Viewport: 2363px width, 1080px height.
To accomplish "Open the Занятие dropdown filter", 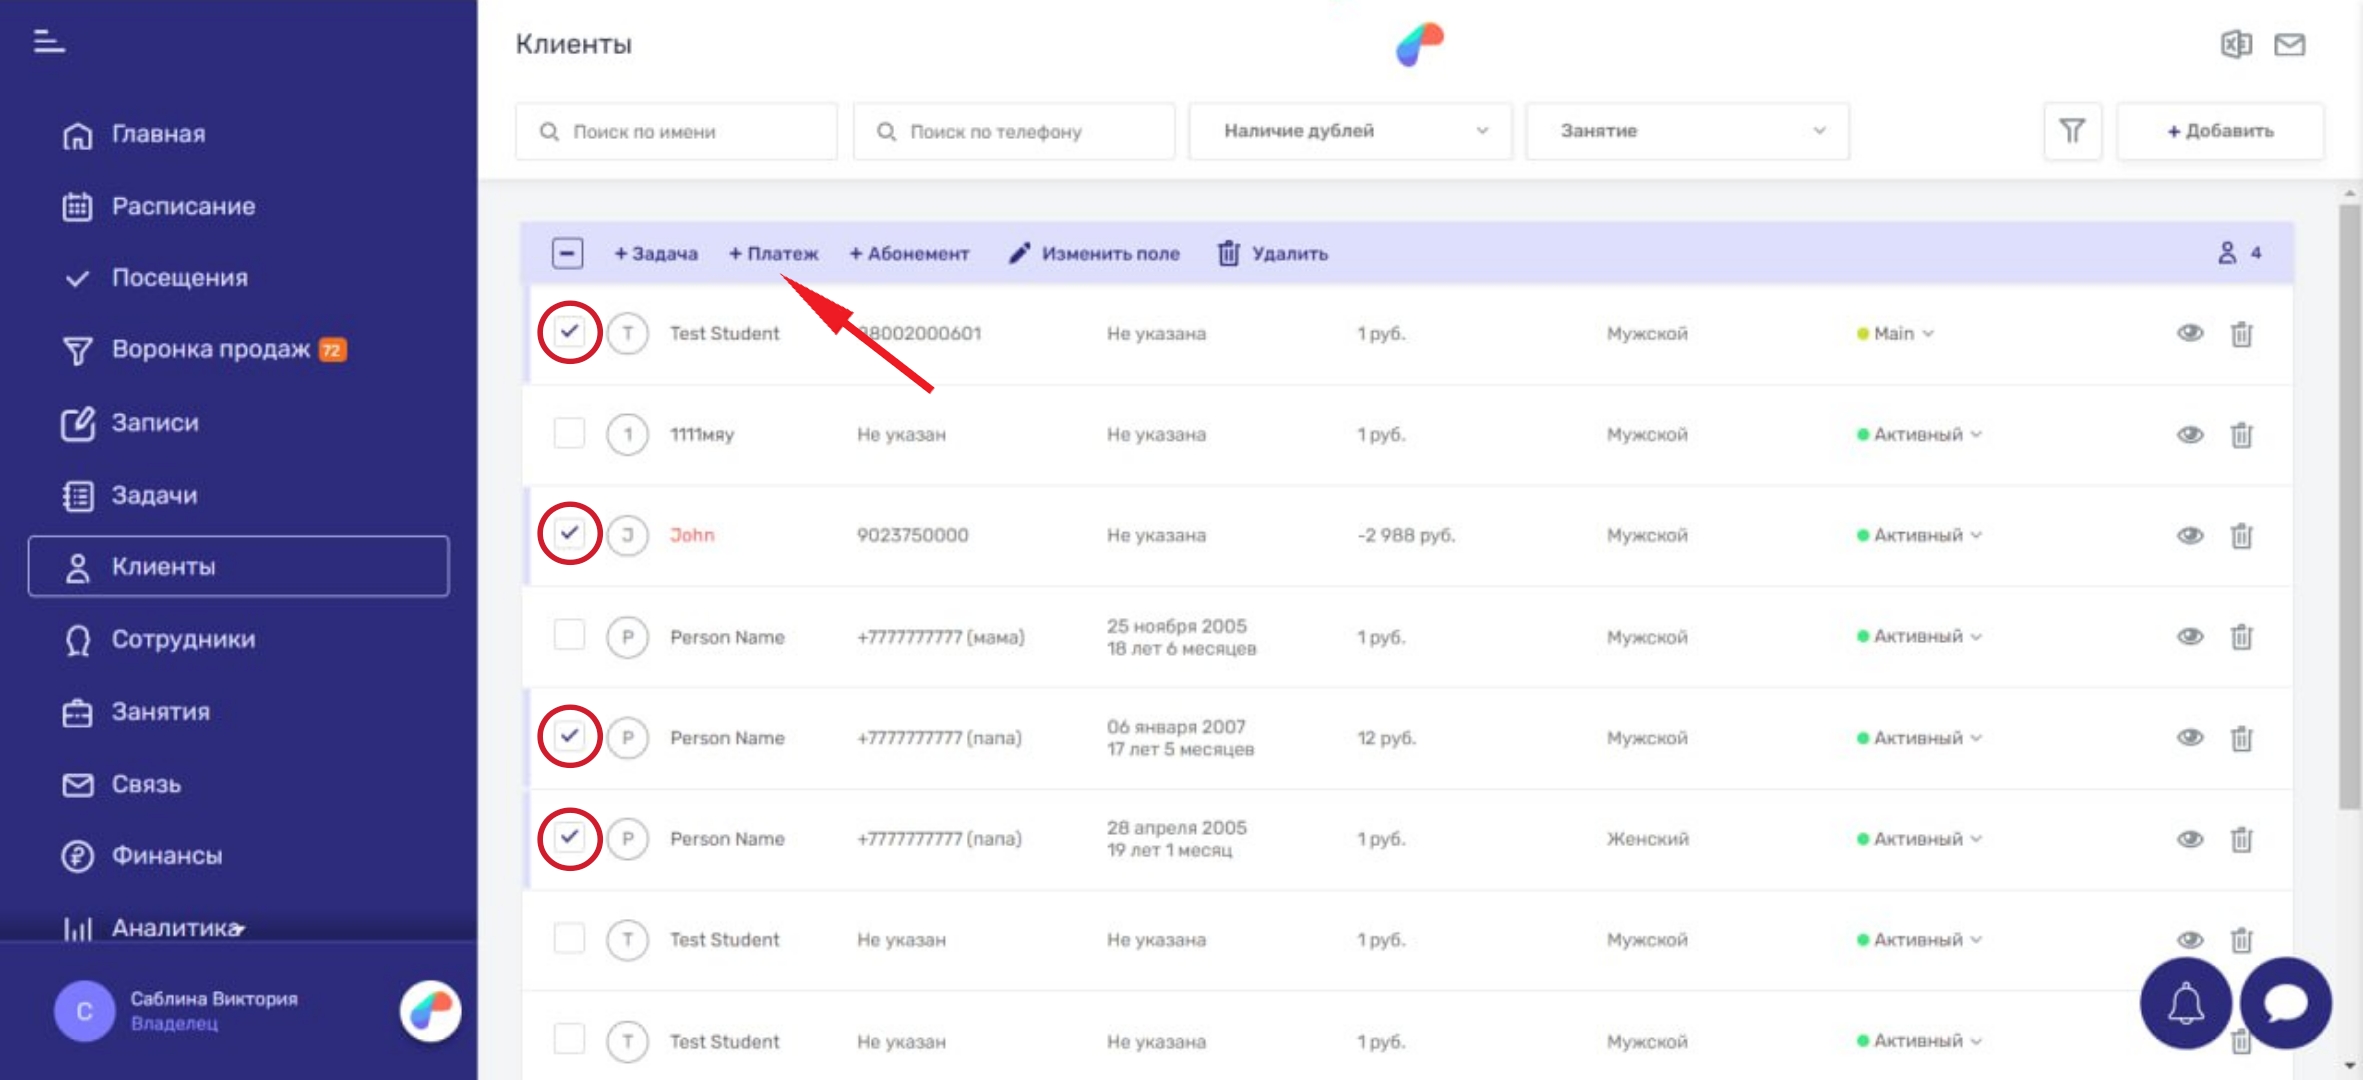I will point(1687,131).
